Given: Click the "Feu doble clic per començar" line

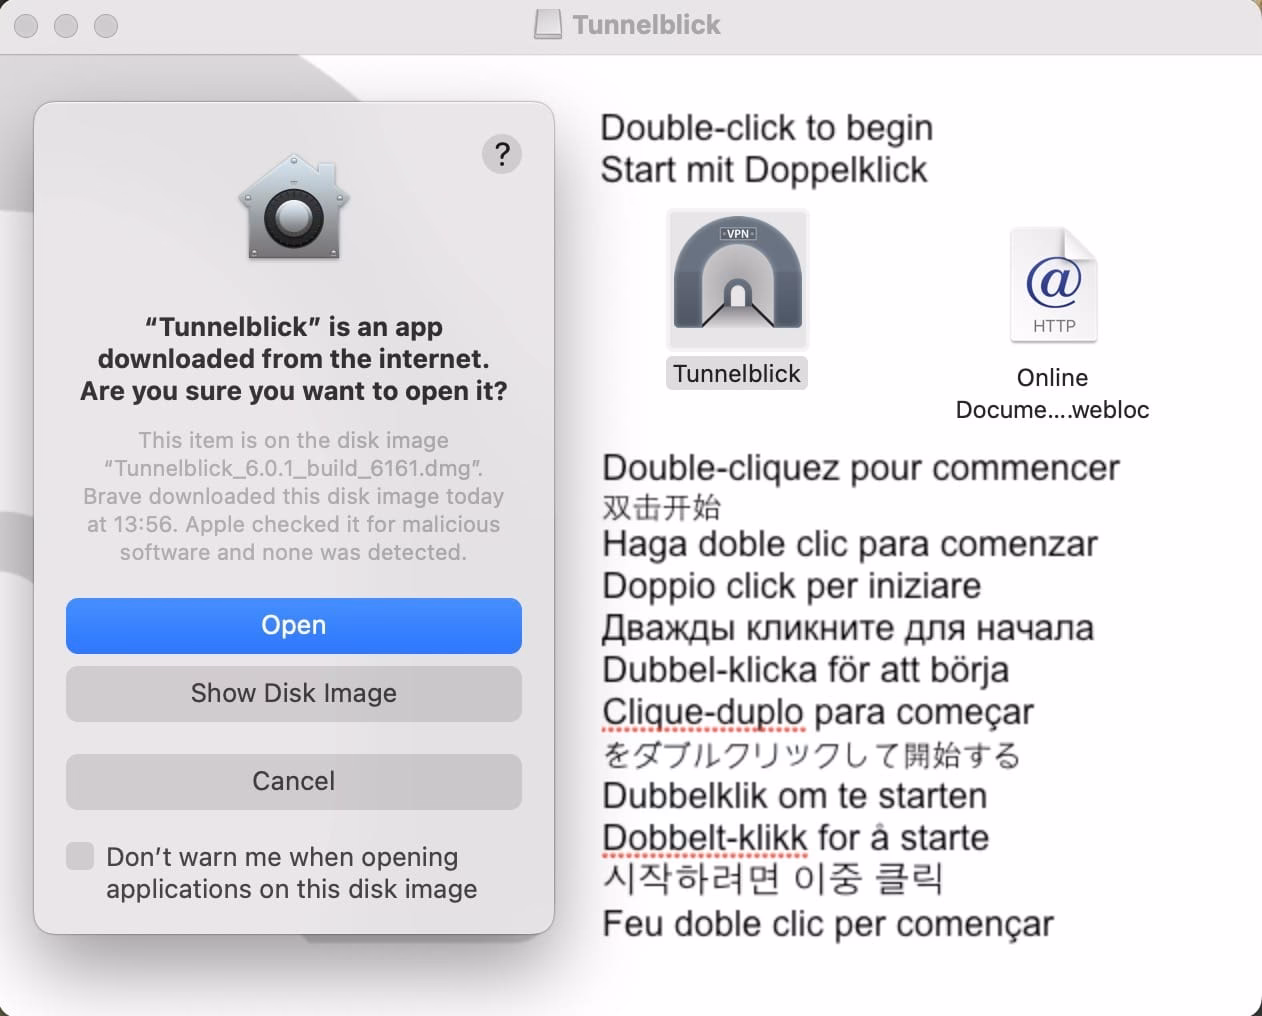Looking at the screenshot, I should 828,924.
